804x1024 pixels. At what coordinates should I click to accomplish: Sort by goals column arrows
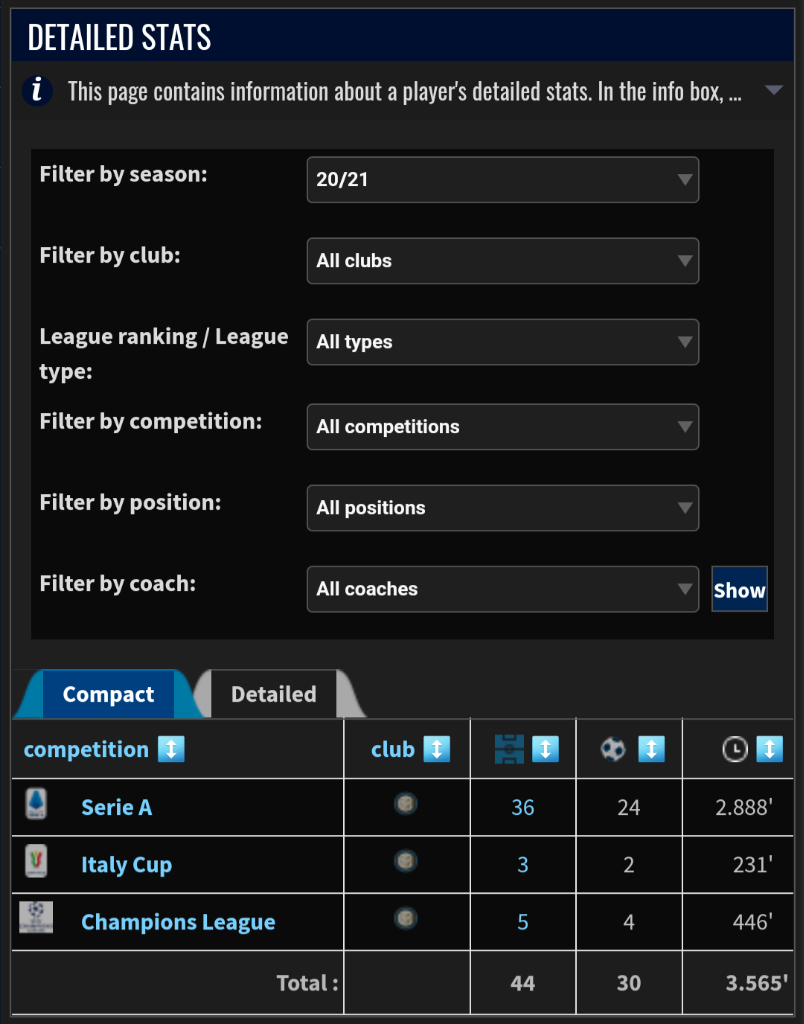tap(651, 749)
